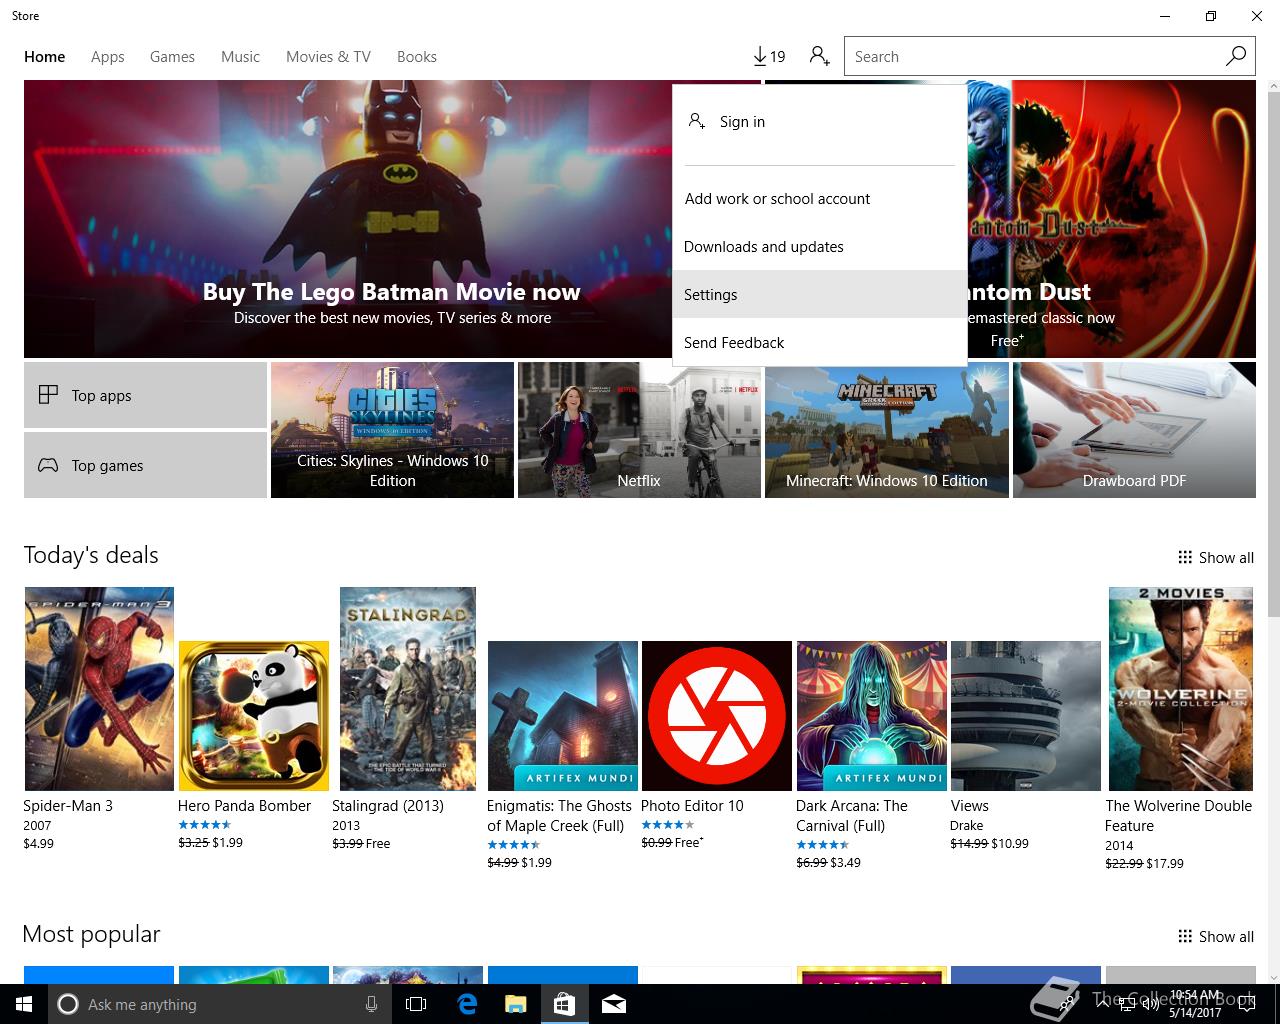Switch to the Apps tab
This screenshot has height=1024, width=1280.
click(108, 57)
